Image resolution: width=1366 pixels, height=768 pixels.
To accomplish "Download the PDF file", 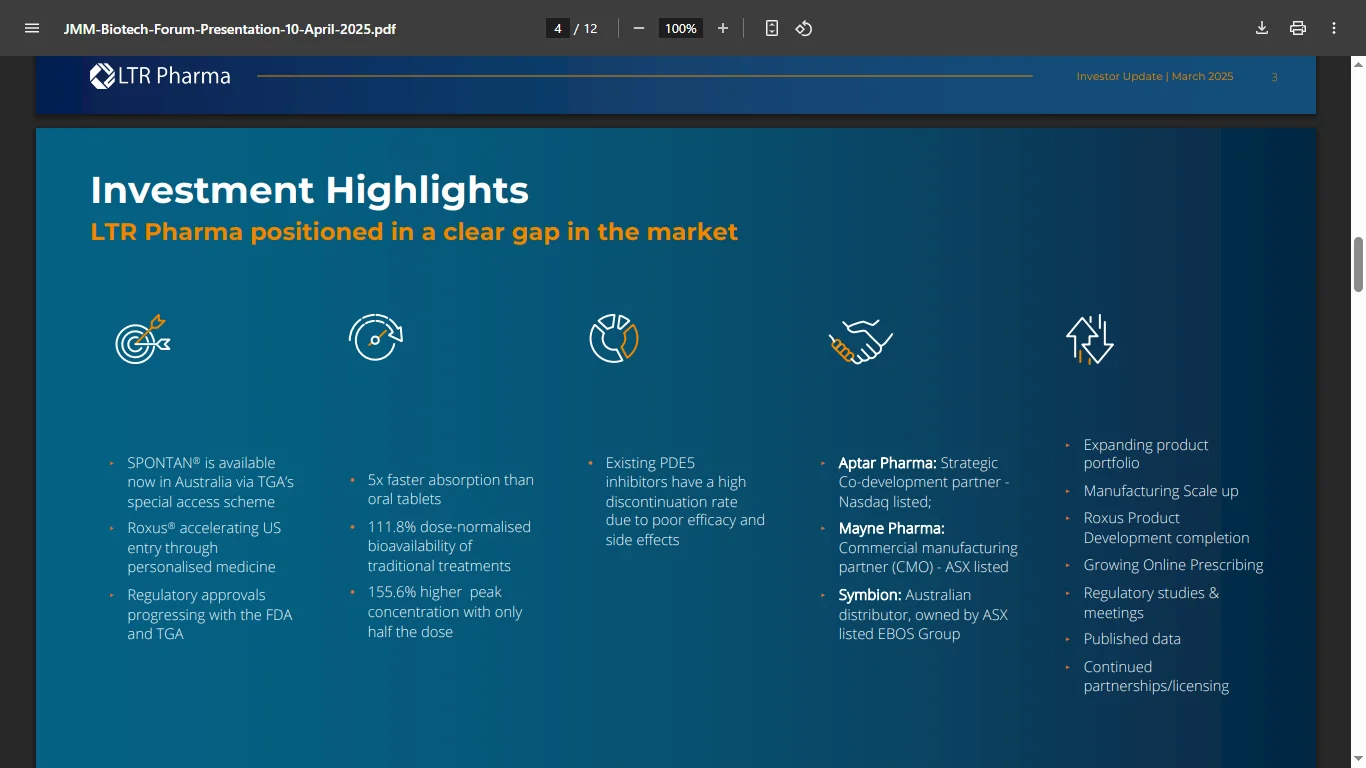I will 1262,28.
